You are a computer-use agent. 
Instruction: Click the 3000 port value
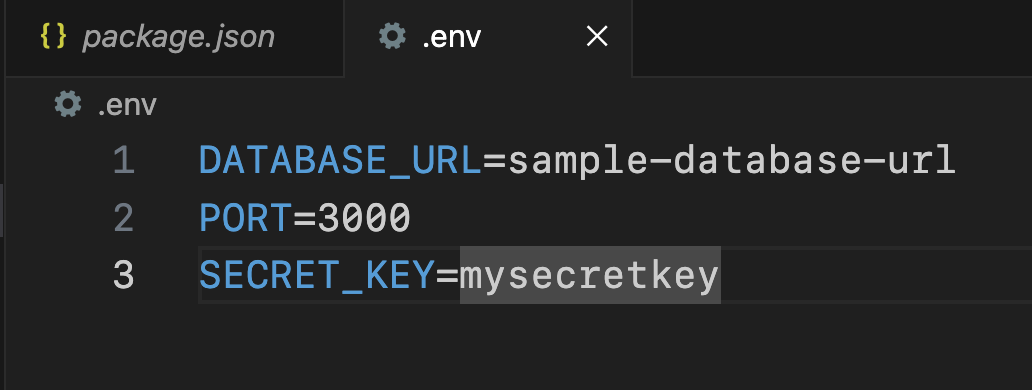click(x=365, y=218)
